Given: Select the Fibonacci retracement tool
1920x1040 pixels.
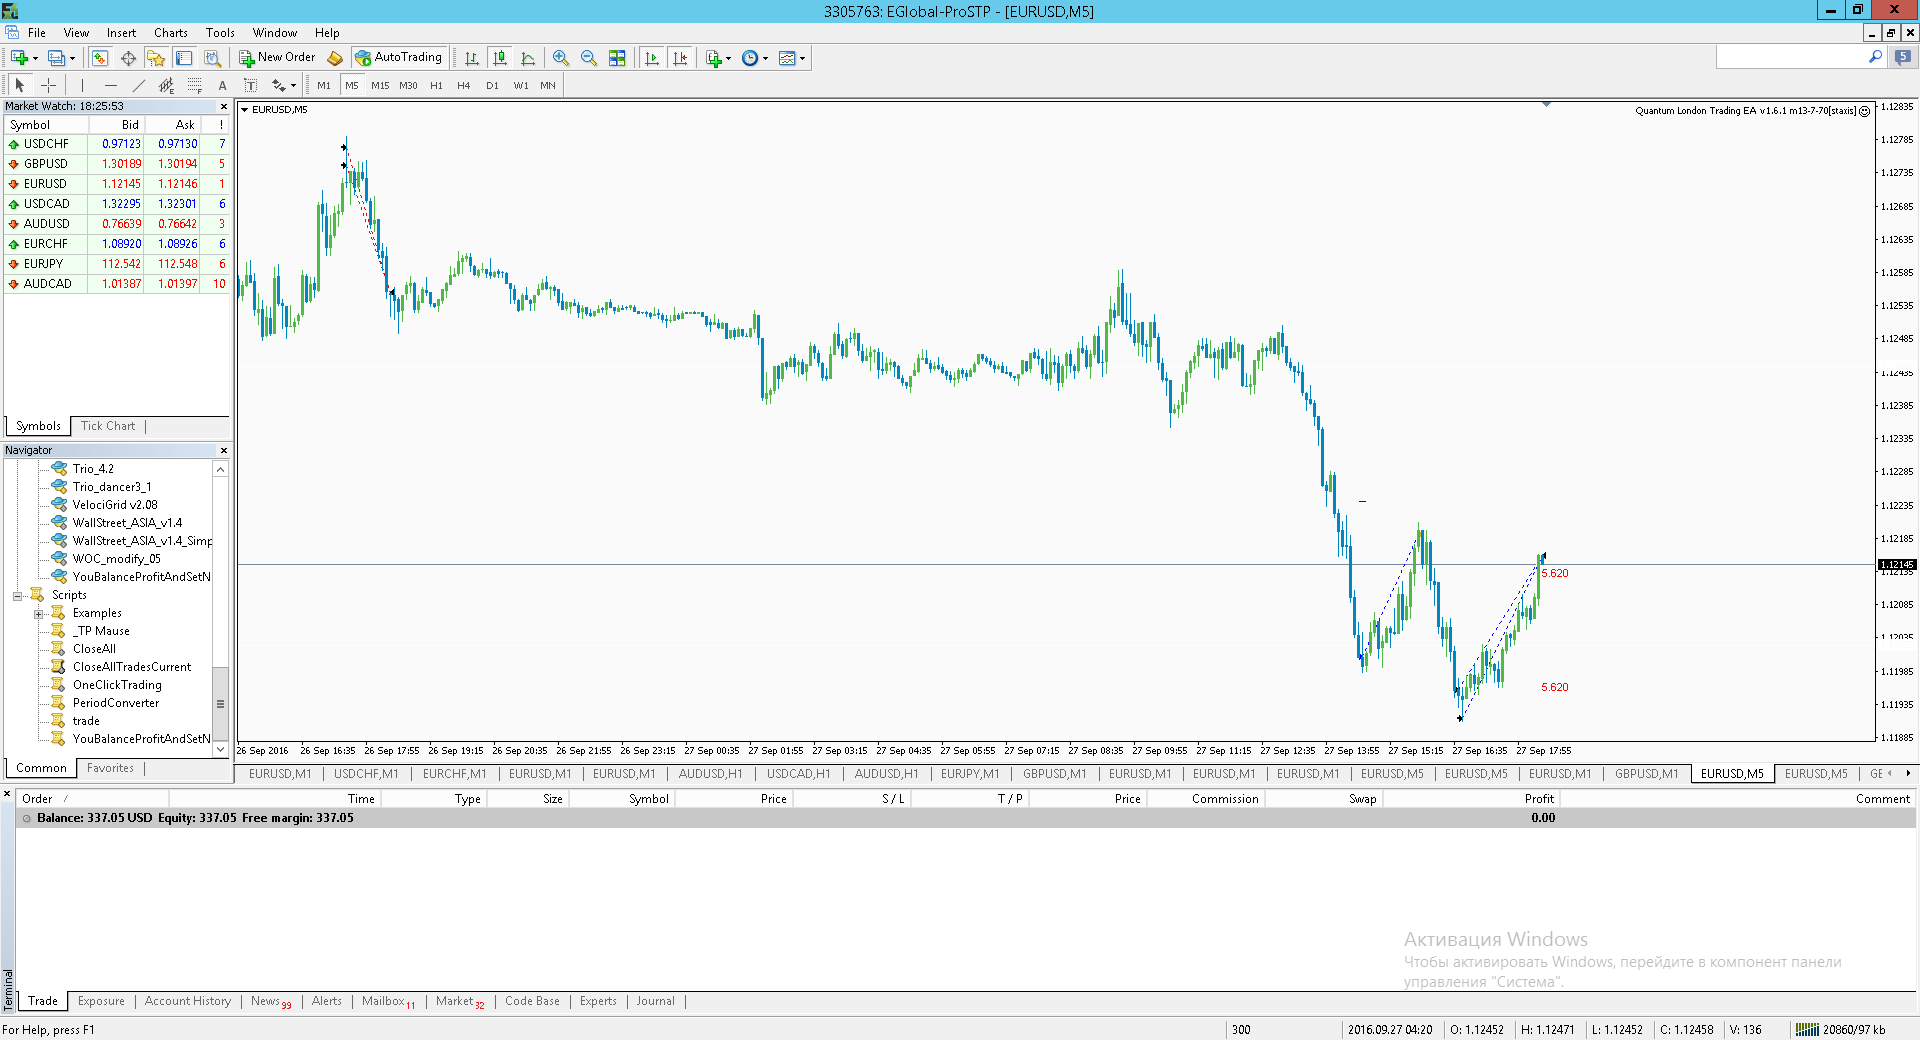Looking at the screenshot, I should [x=194, y=85].
